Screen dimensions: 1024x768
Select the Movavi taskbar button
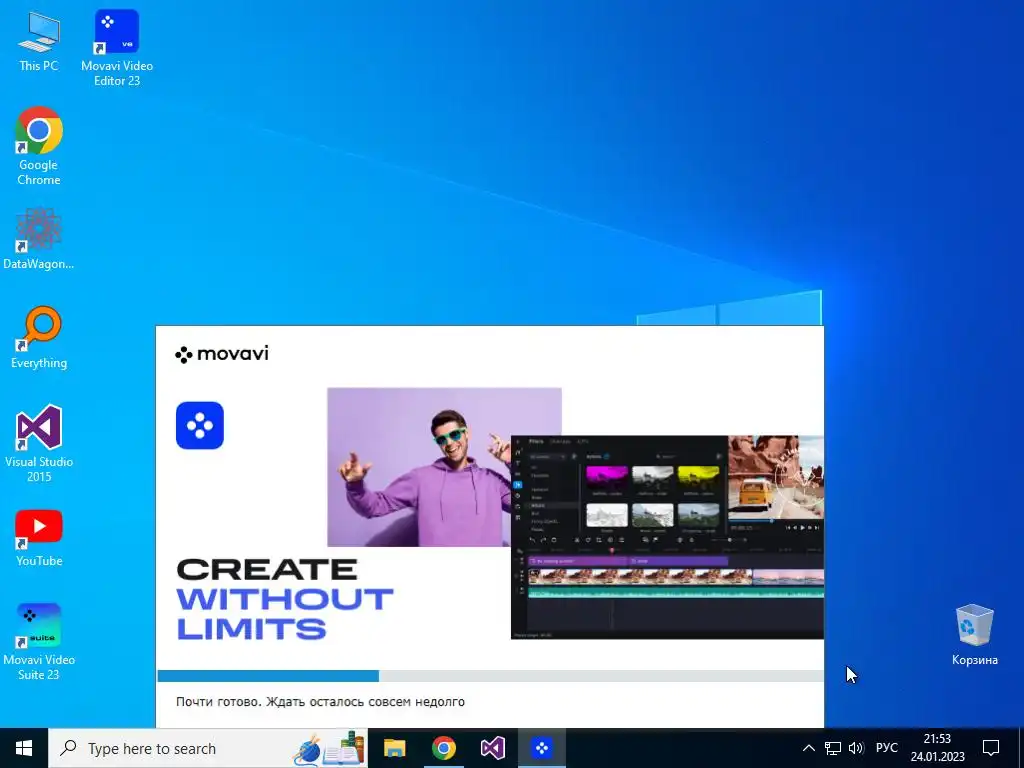coord(541,748)
